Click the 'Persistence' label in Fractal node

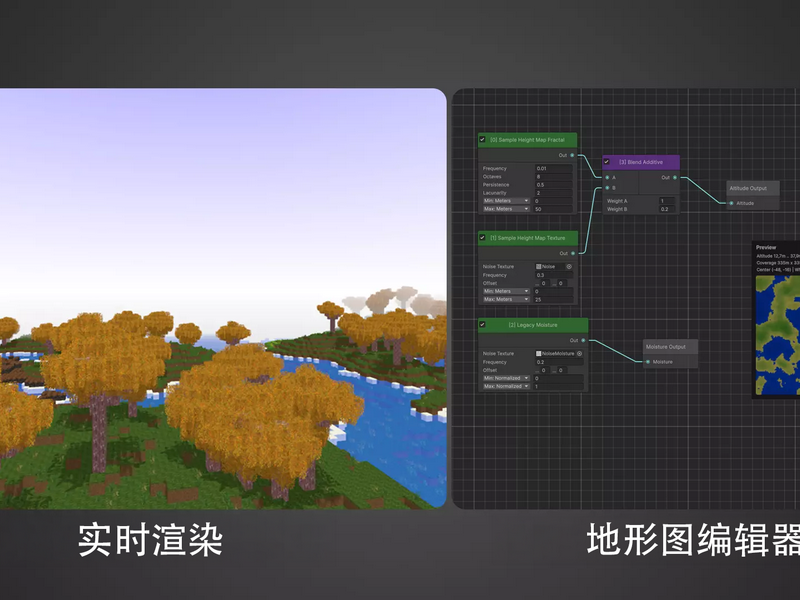click(496, 185)
